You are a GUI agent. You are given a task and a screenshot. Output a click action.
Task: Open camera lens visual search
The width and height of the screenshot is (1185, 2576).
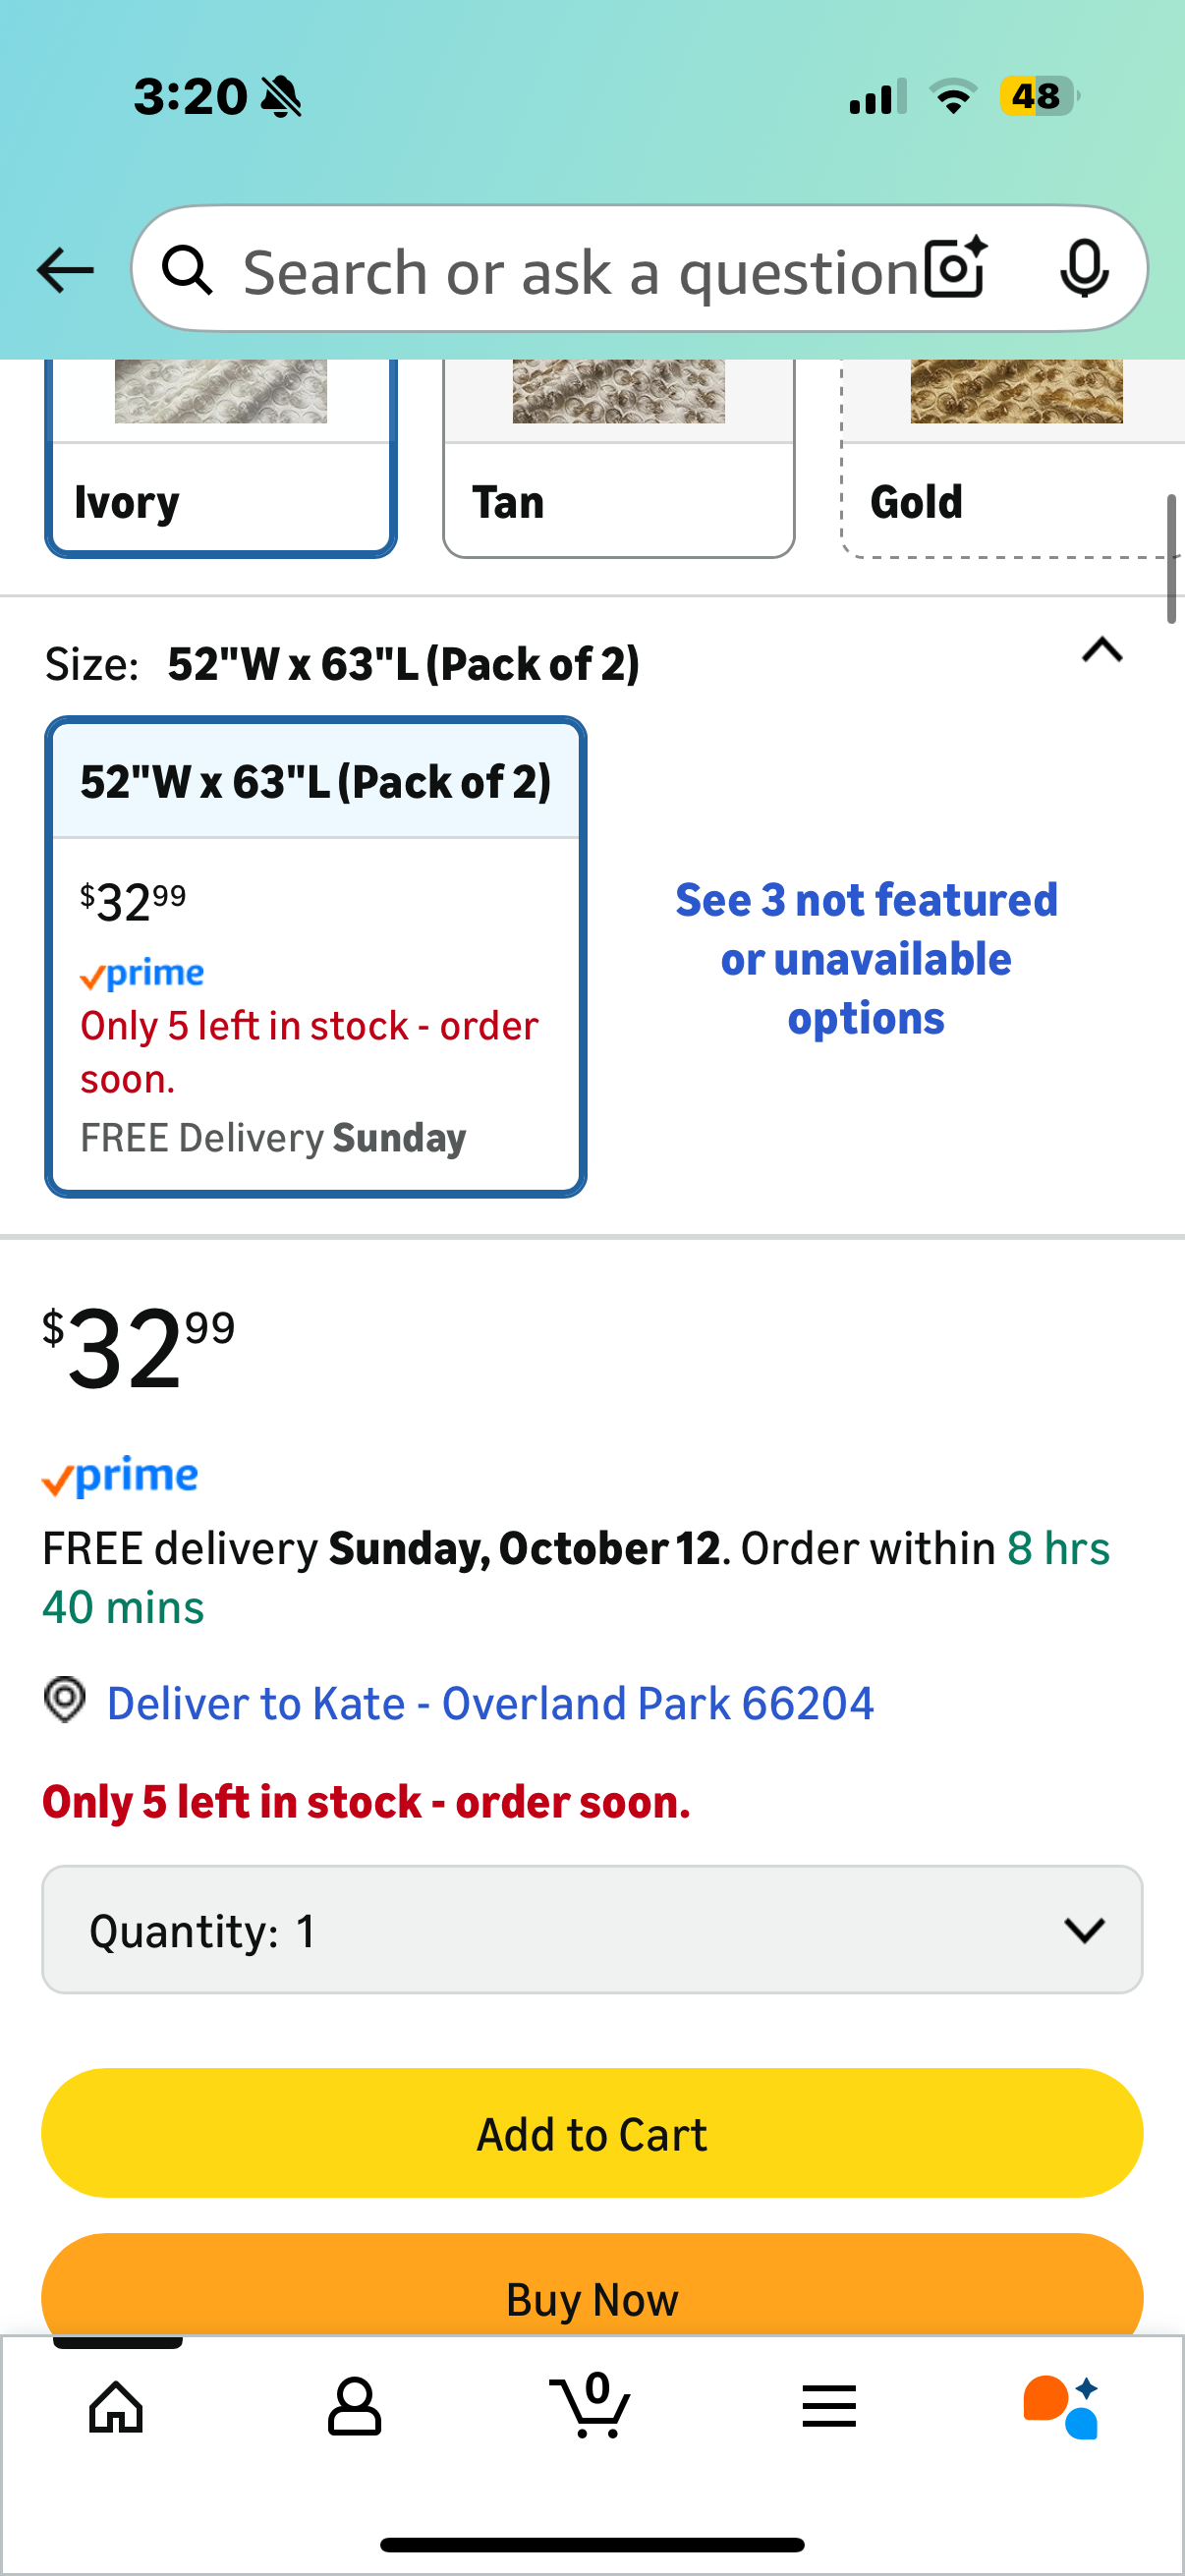point(955,268)
